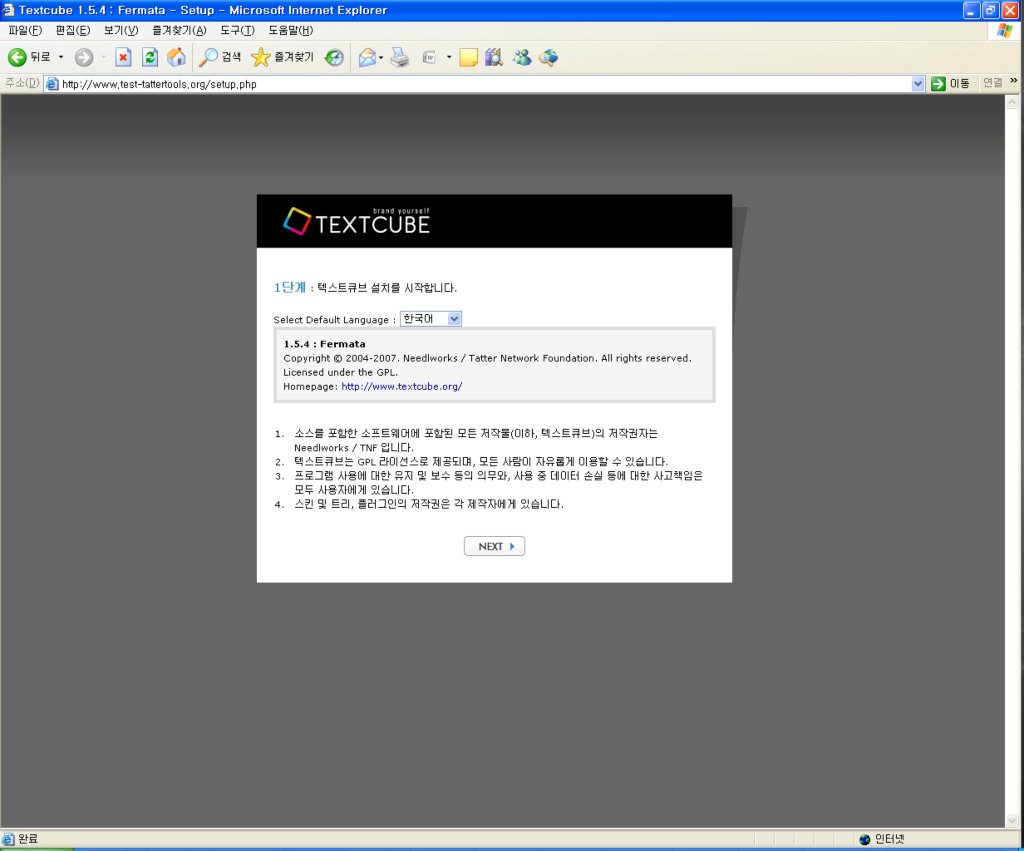Click the Windows flag logo throbber
The image size is (1024, 851).
click(x=1005, y=30)
